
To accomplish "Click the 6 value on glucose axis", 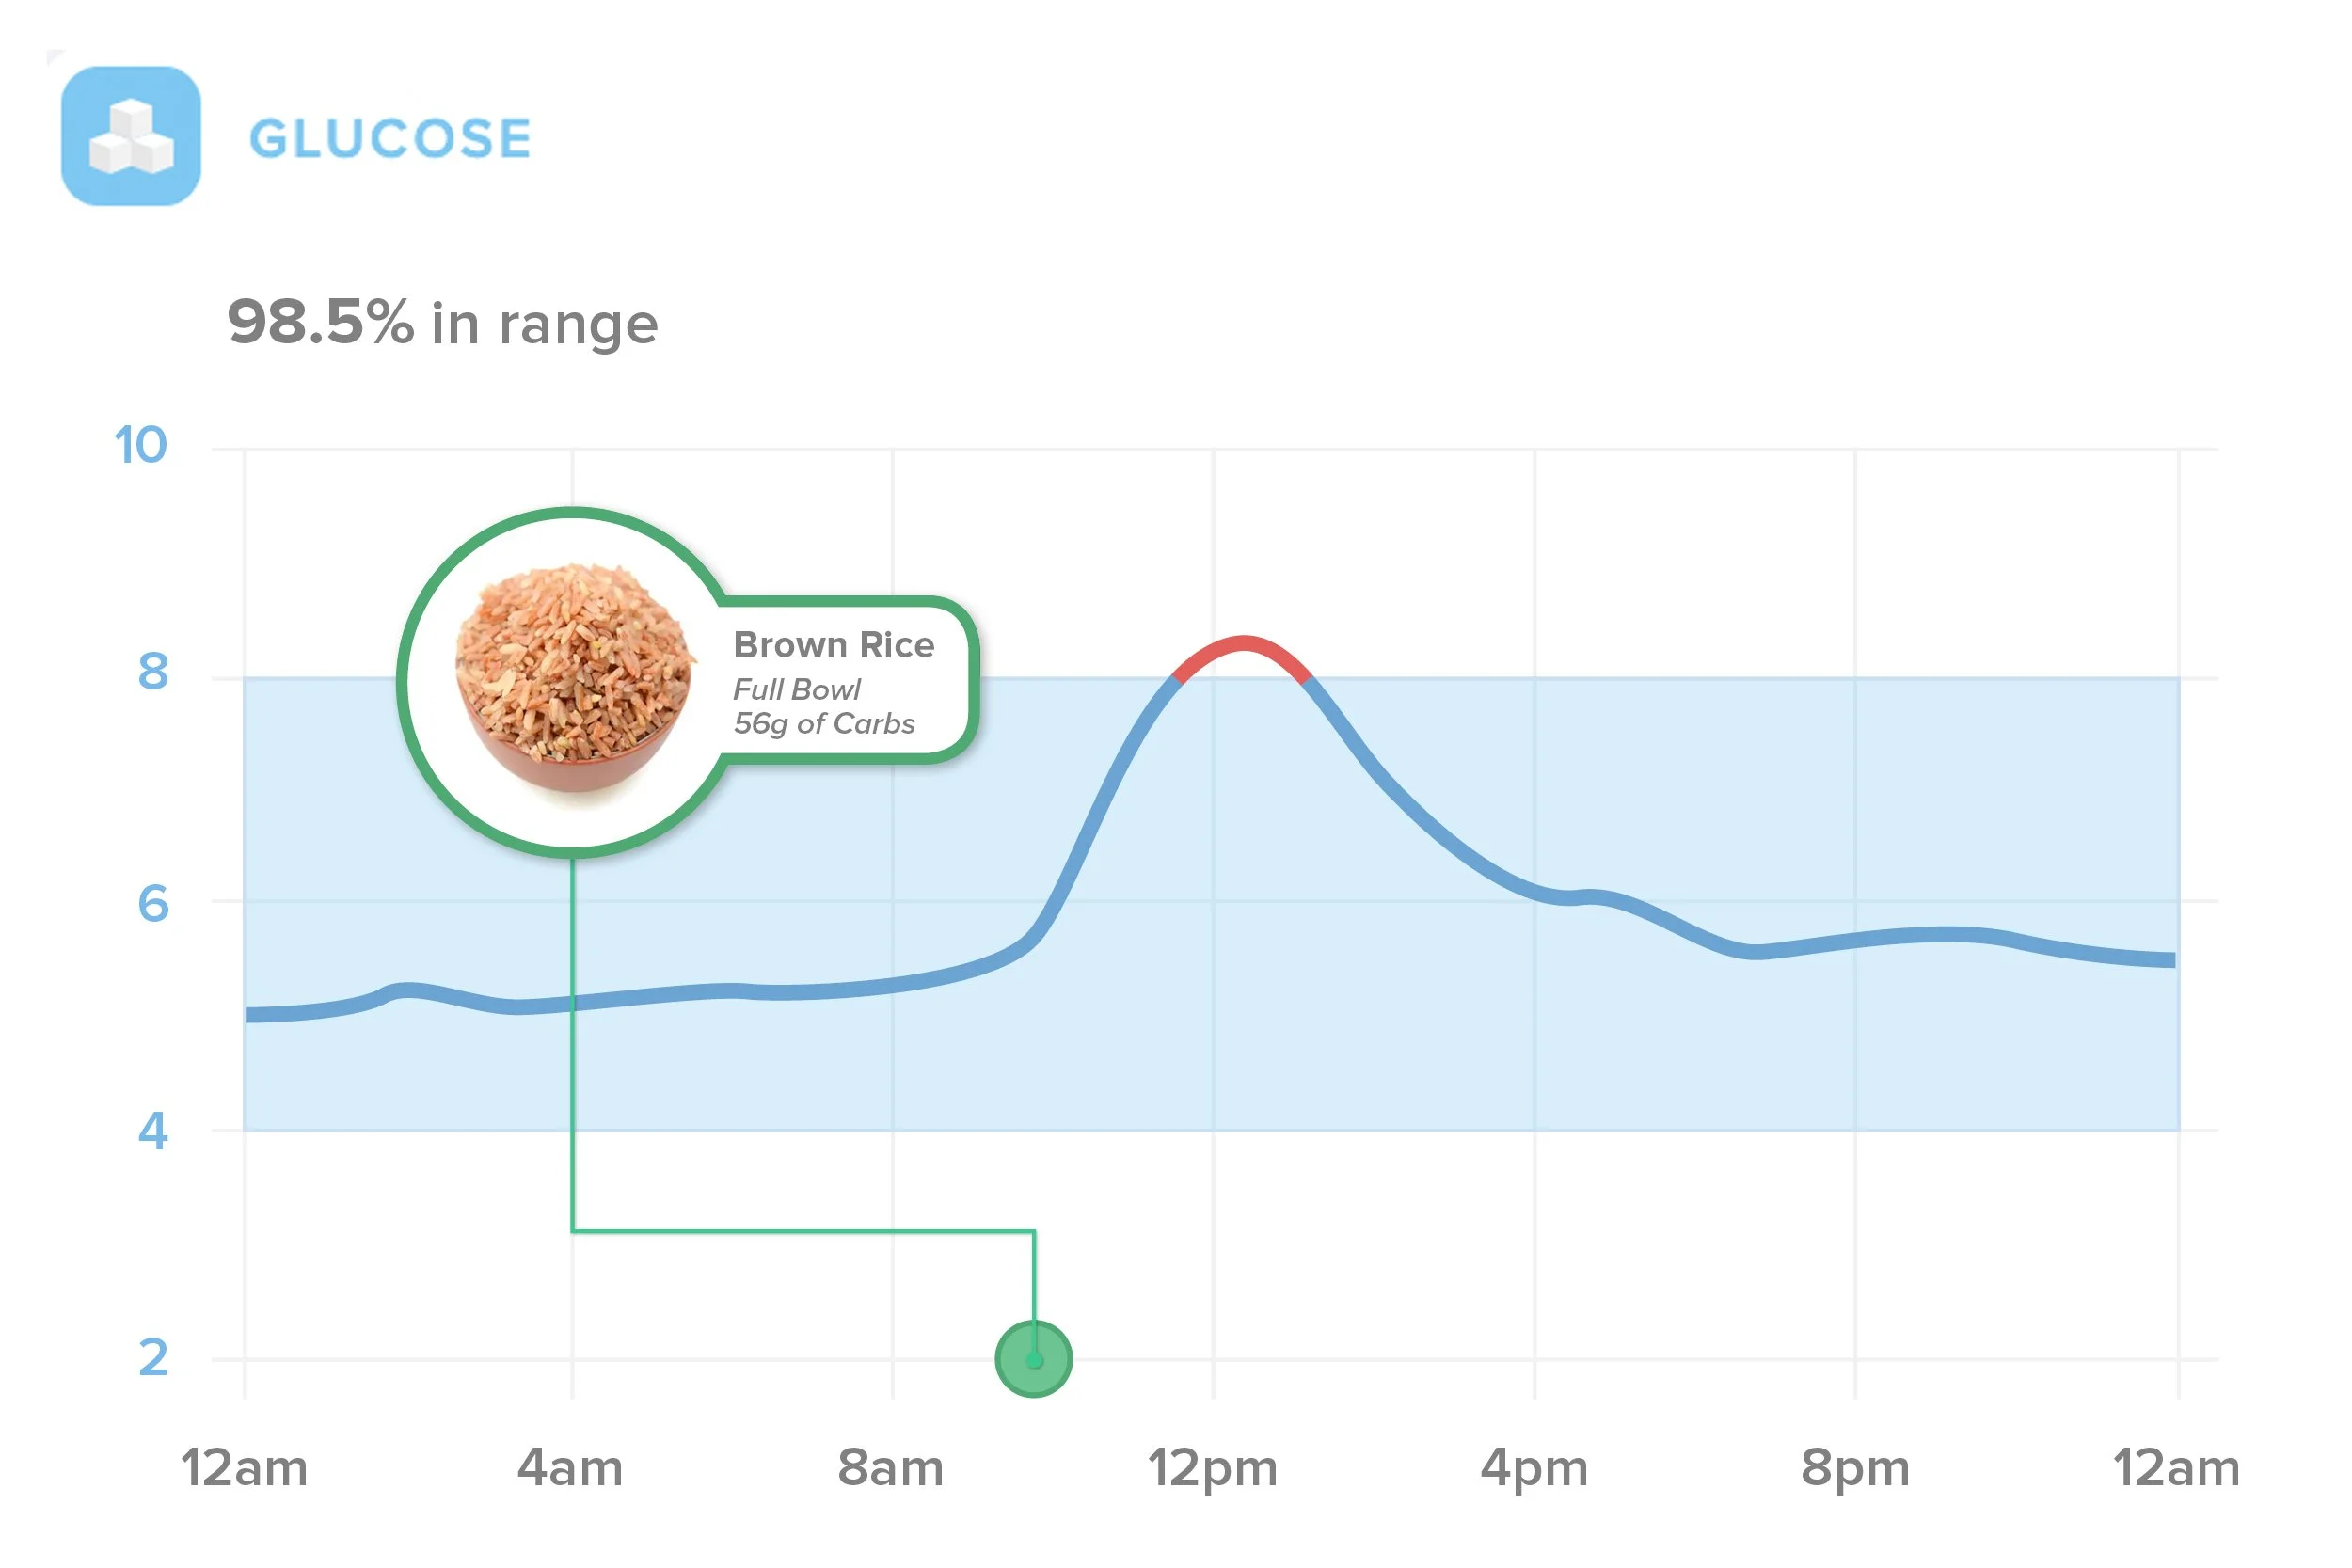I will pyautogui.click(x=153, y=903).
